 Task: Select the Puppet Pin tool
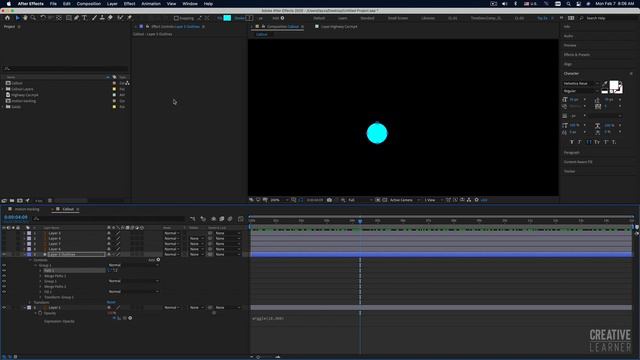point(129,18)
